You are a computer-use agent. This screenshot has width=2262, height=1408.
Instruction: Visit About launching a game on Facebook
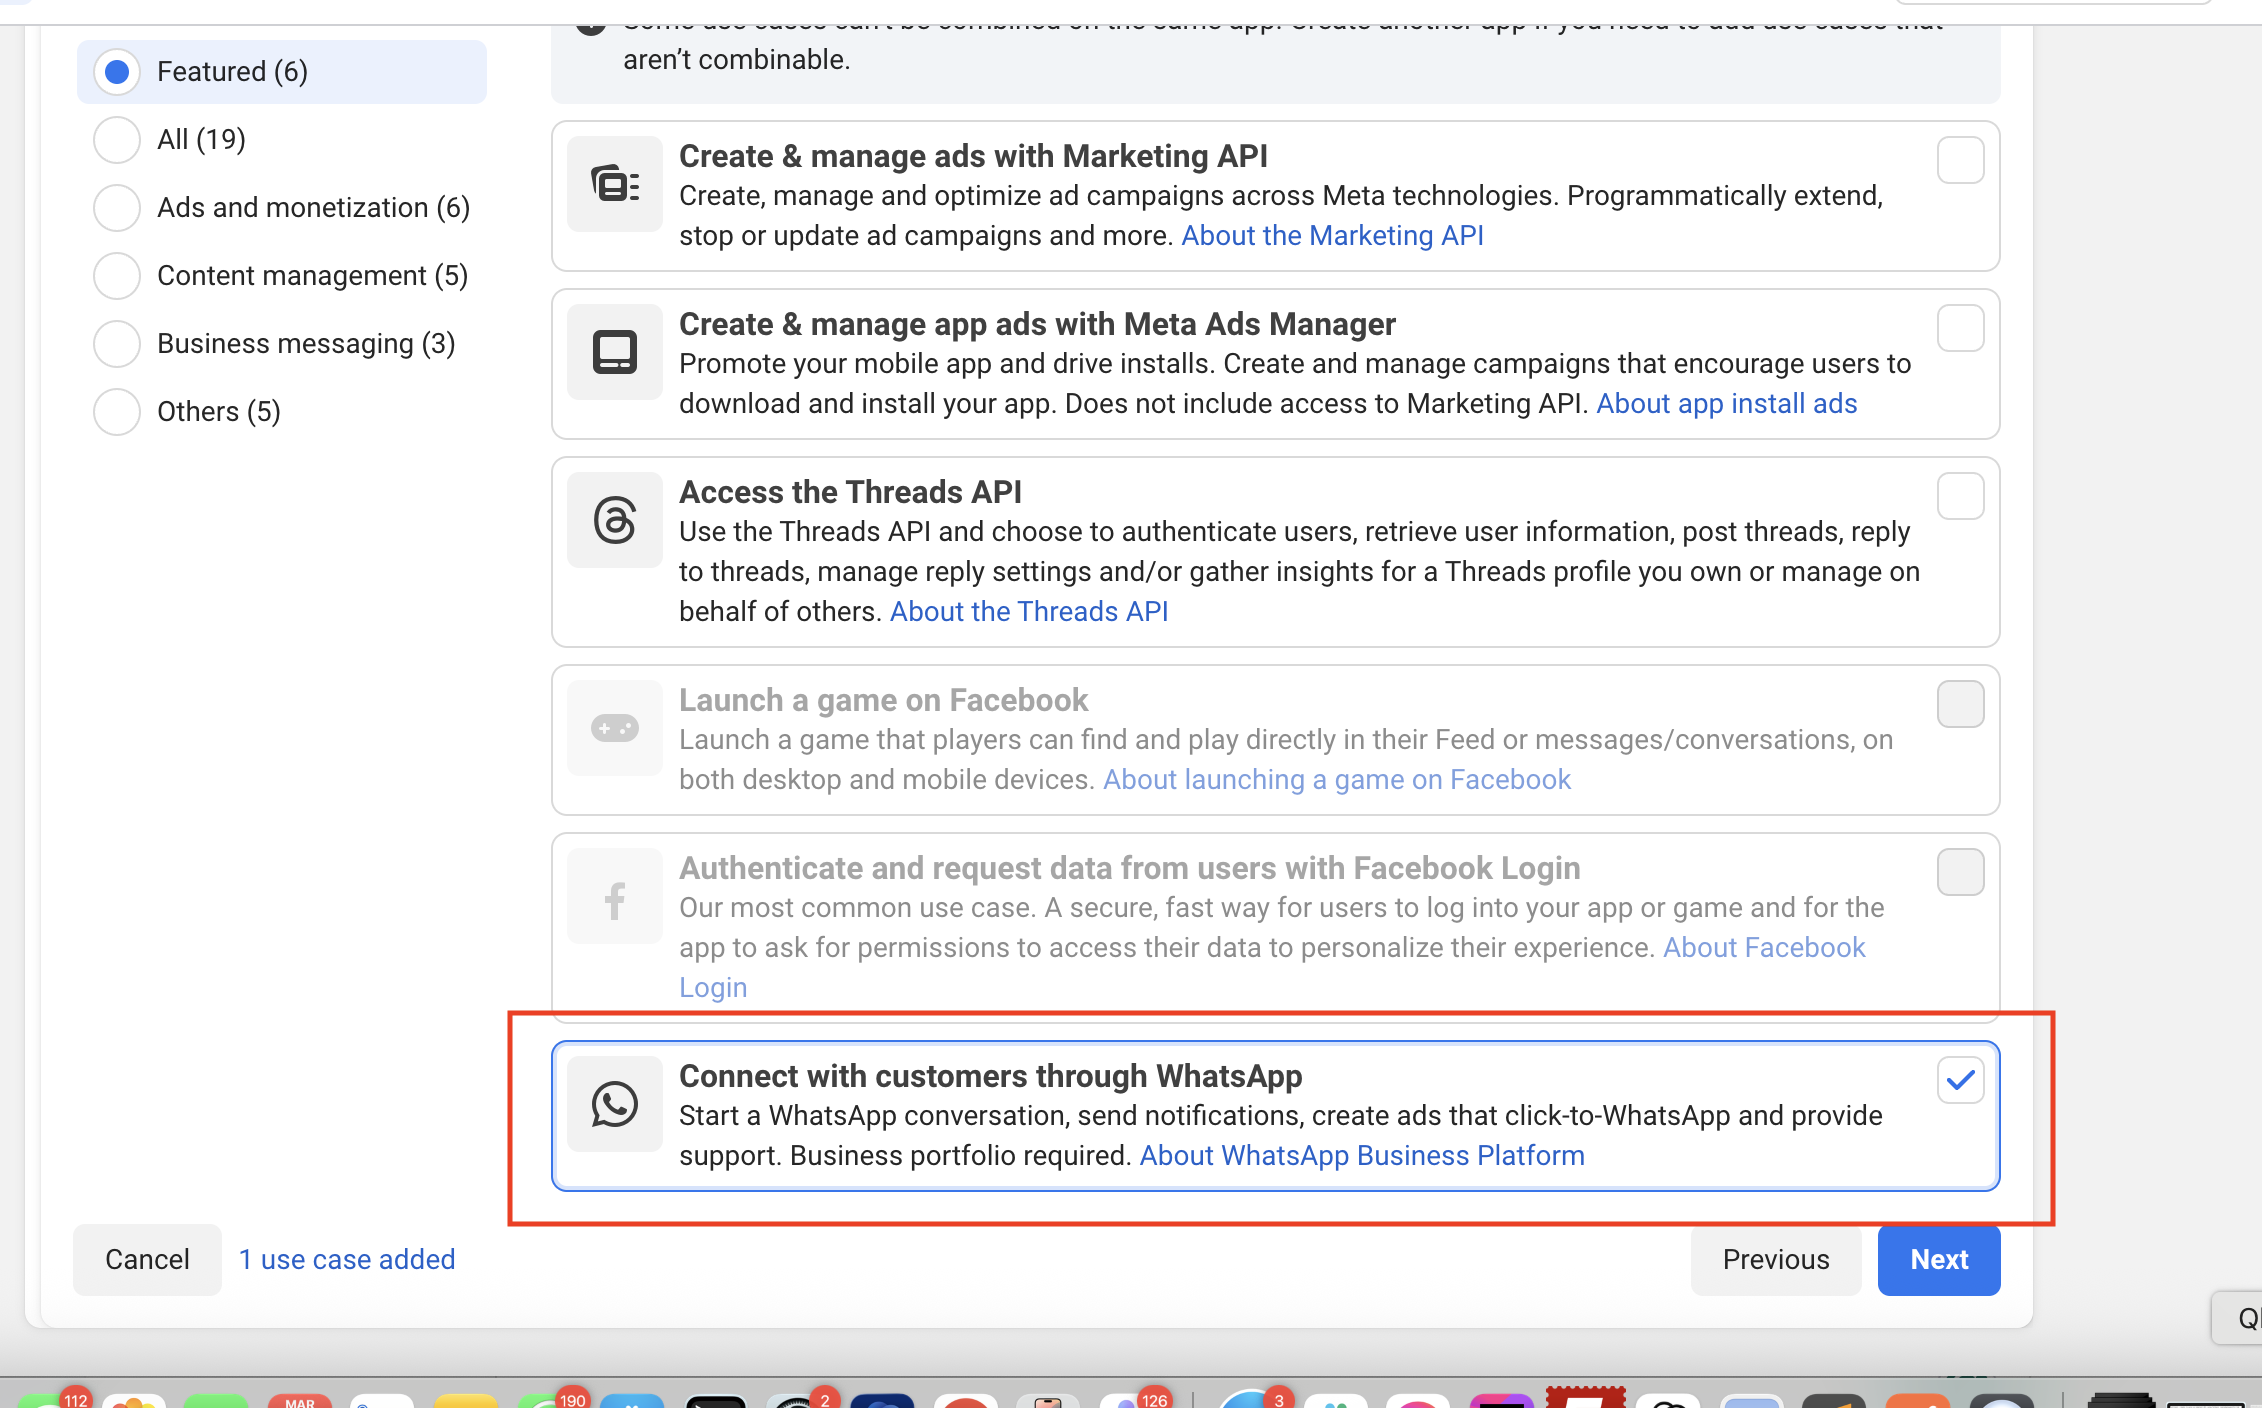click(x=1337, y=779)
